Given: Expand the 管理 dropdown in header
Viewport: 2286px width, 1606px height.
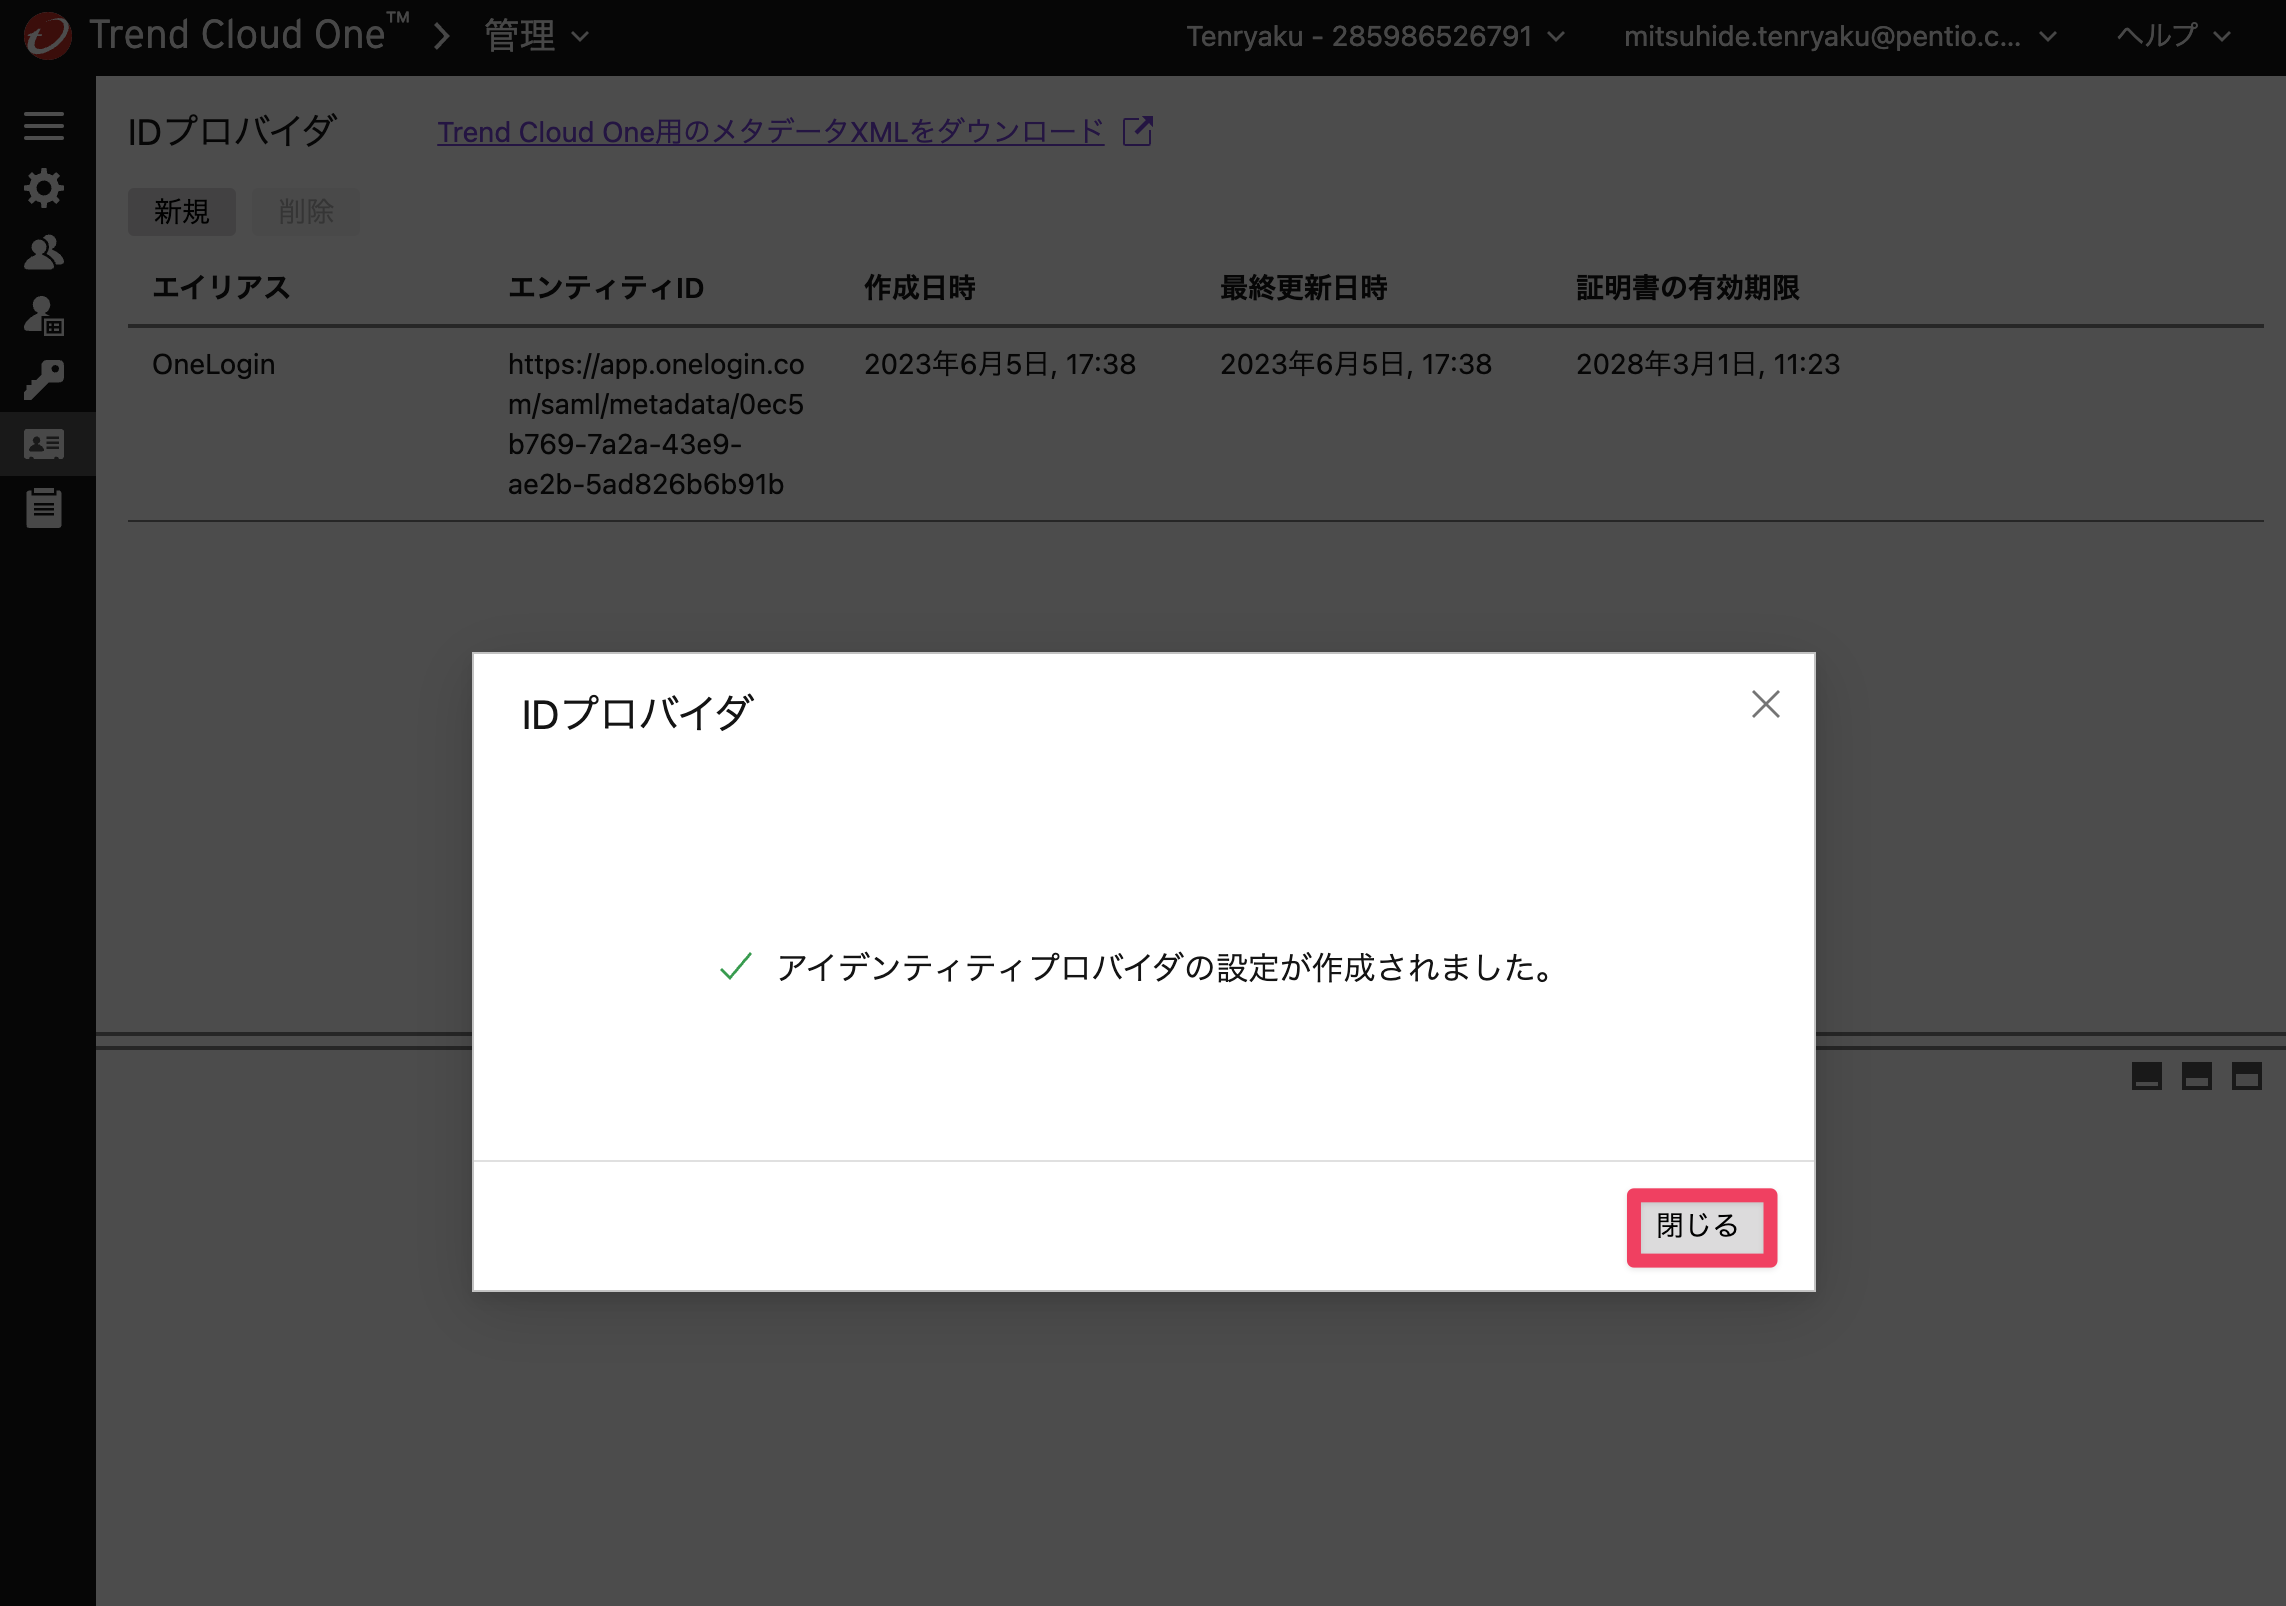Looking at the screenshot, I should 537,37.
